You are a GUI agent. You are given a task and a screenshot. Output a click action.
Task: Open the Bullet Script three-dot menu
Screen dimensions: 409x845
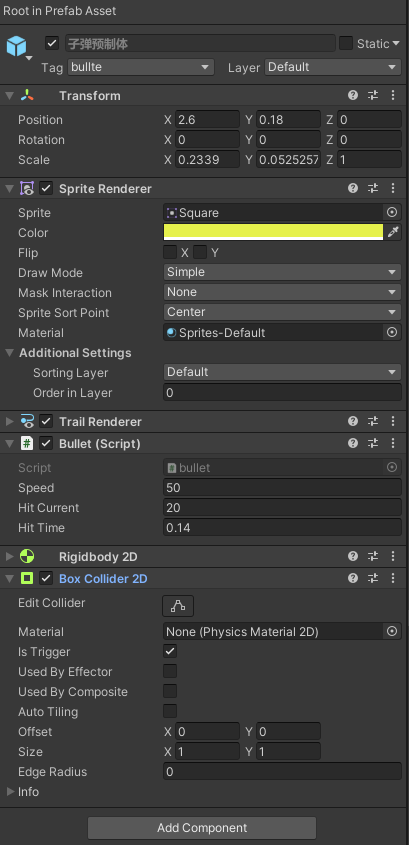[393, 443]
